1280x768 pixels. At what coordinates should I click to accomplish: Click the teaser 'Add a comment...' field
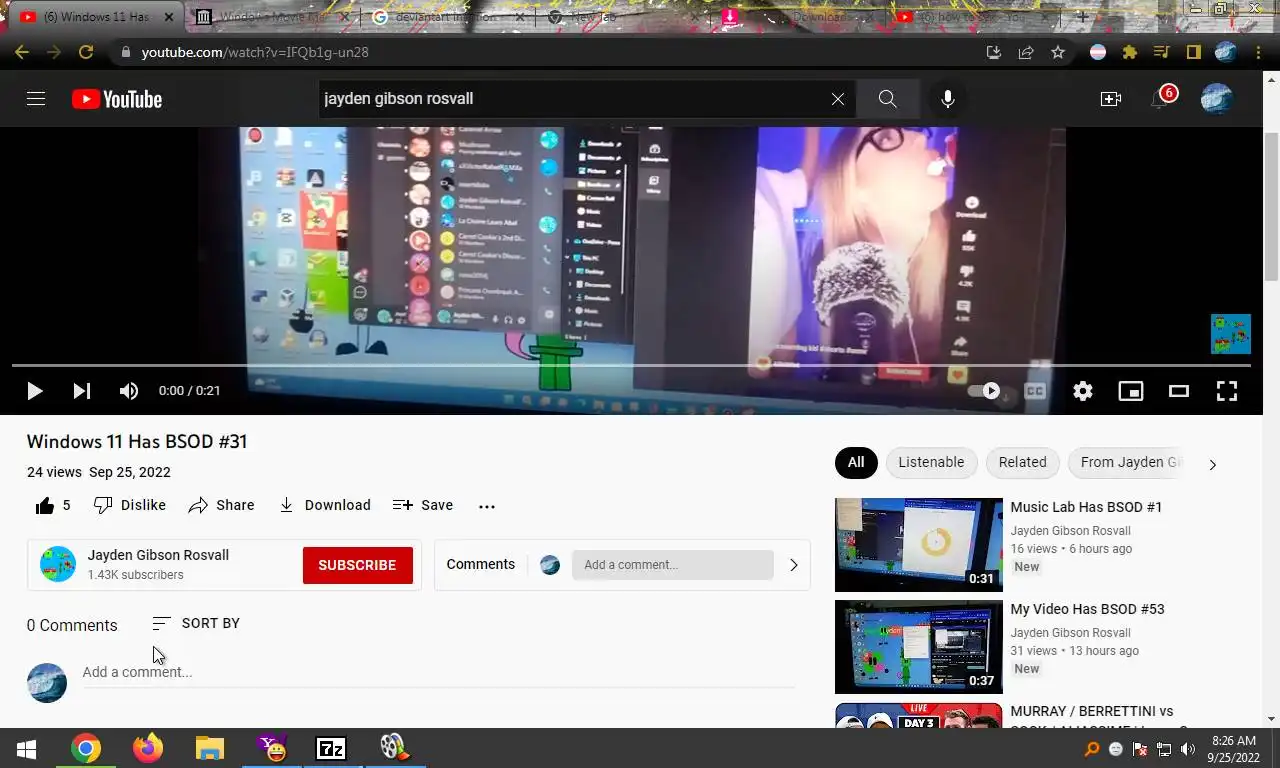(x=673, y=565)
